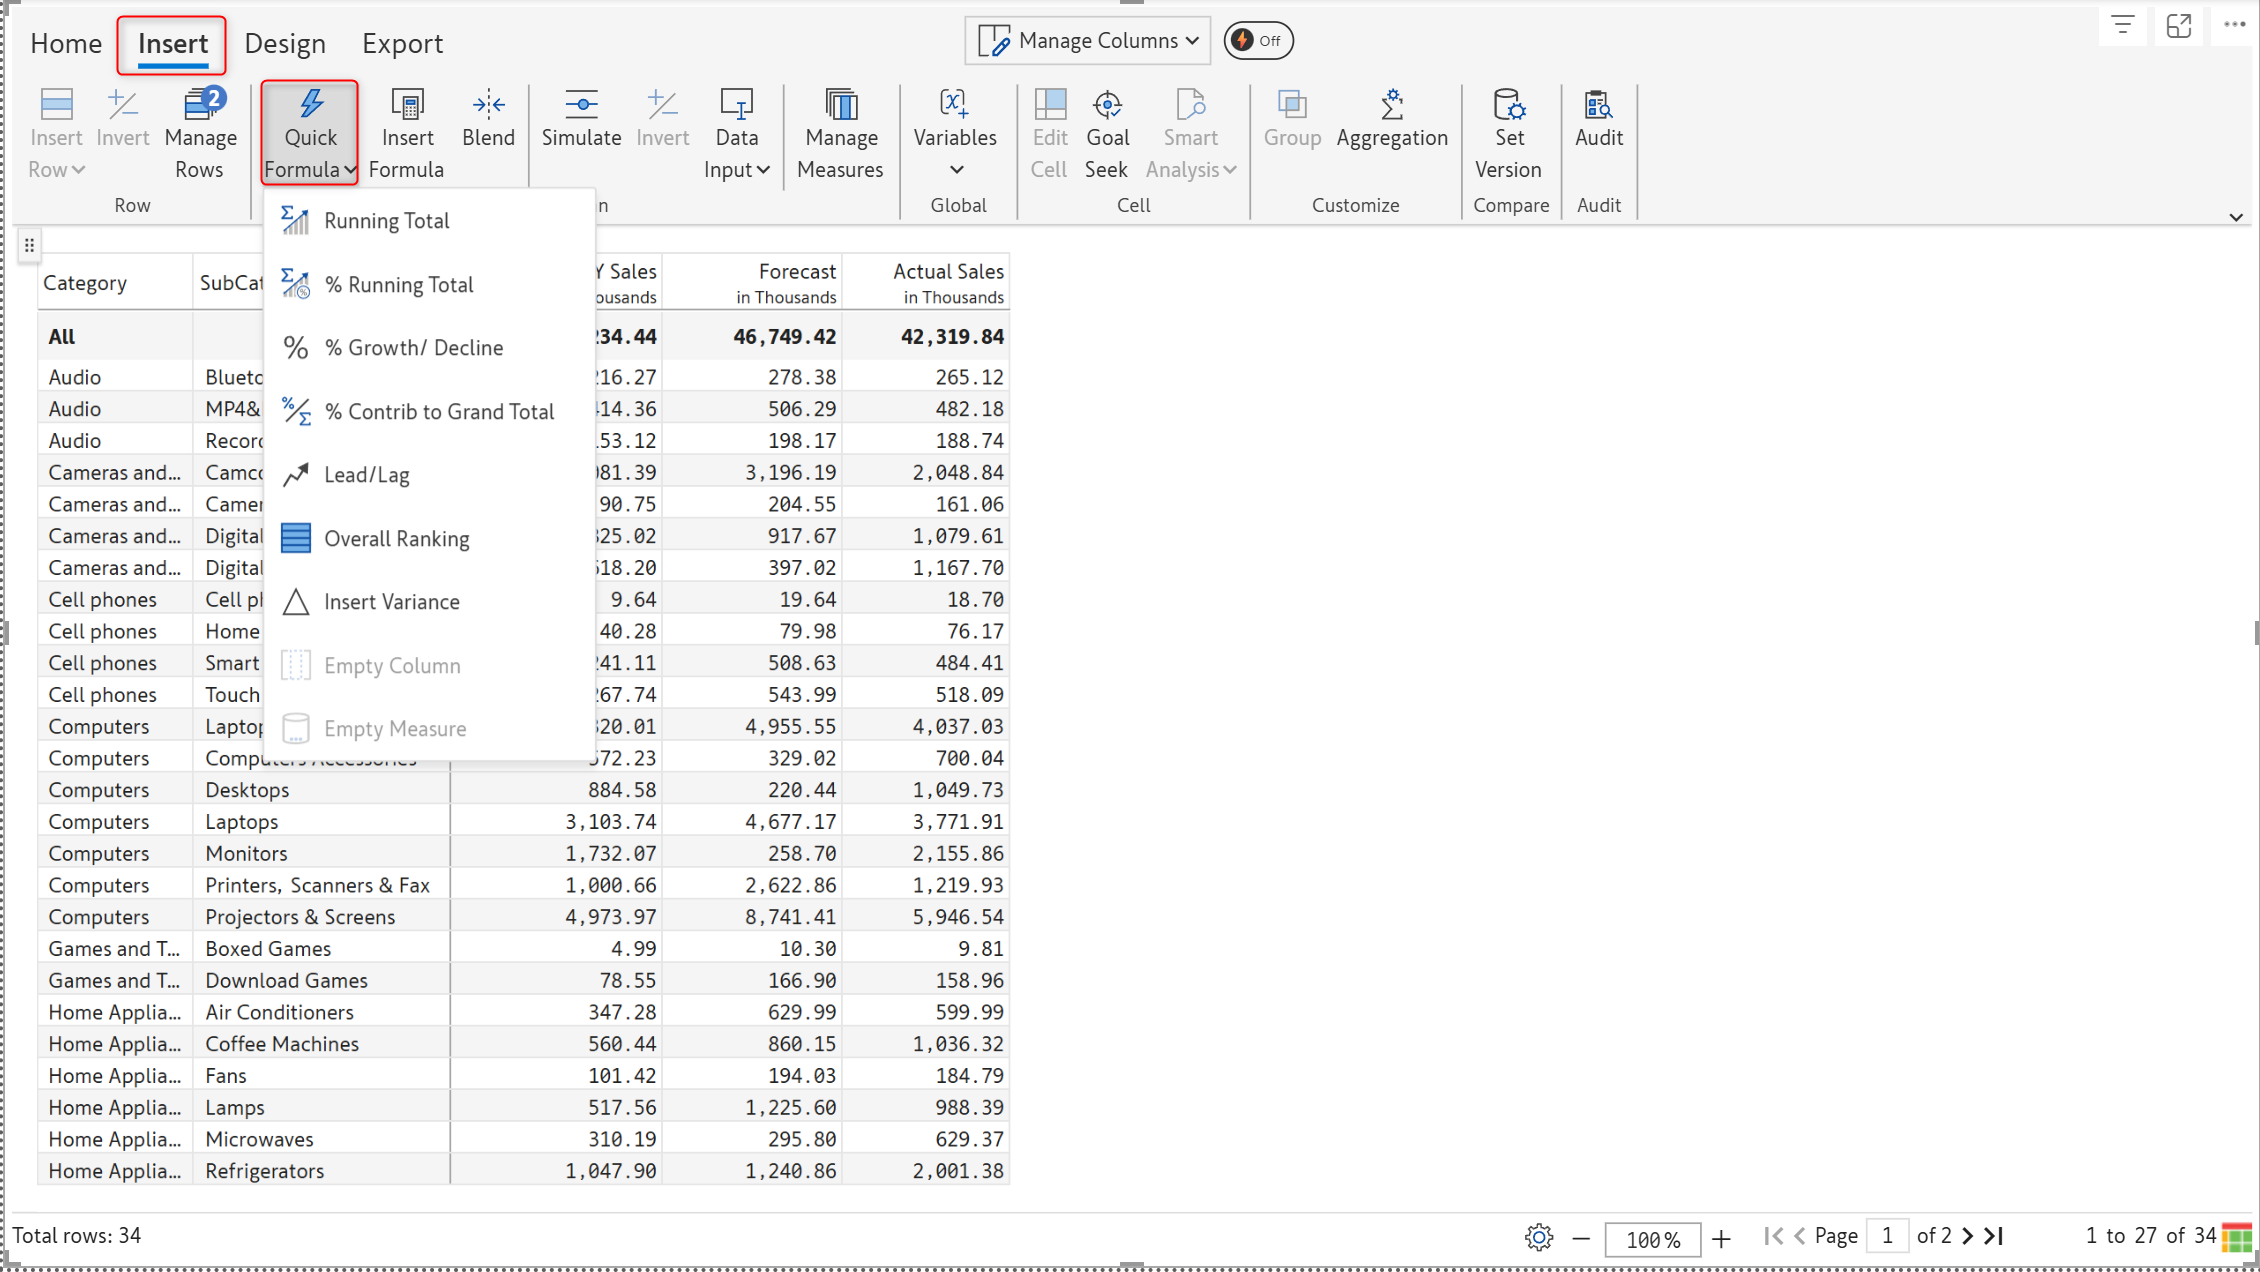Select Running Total from menu
Viewport: 2260px width, 1272px height.
coord(386,221)
